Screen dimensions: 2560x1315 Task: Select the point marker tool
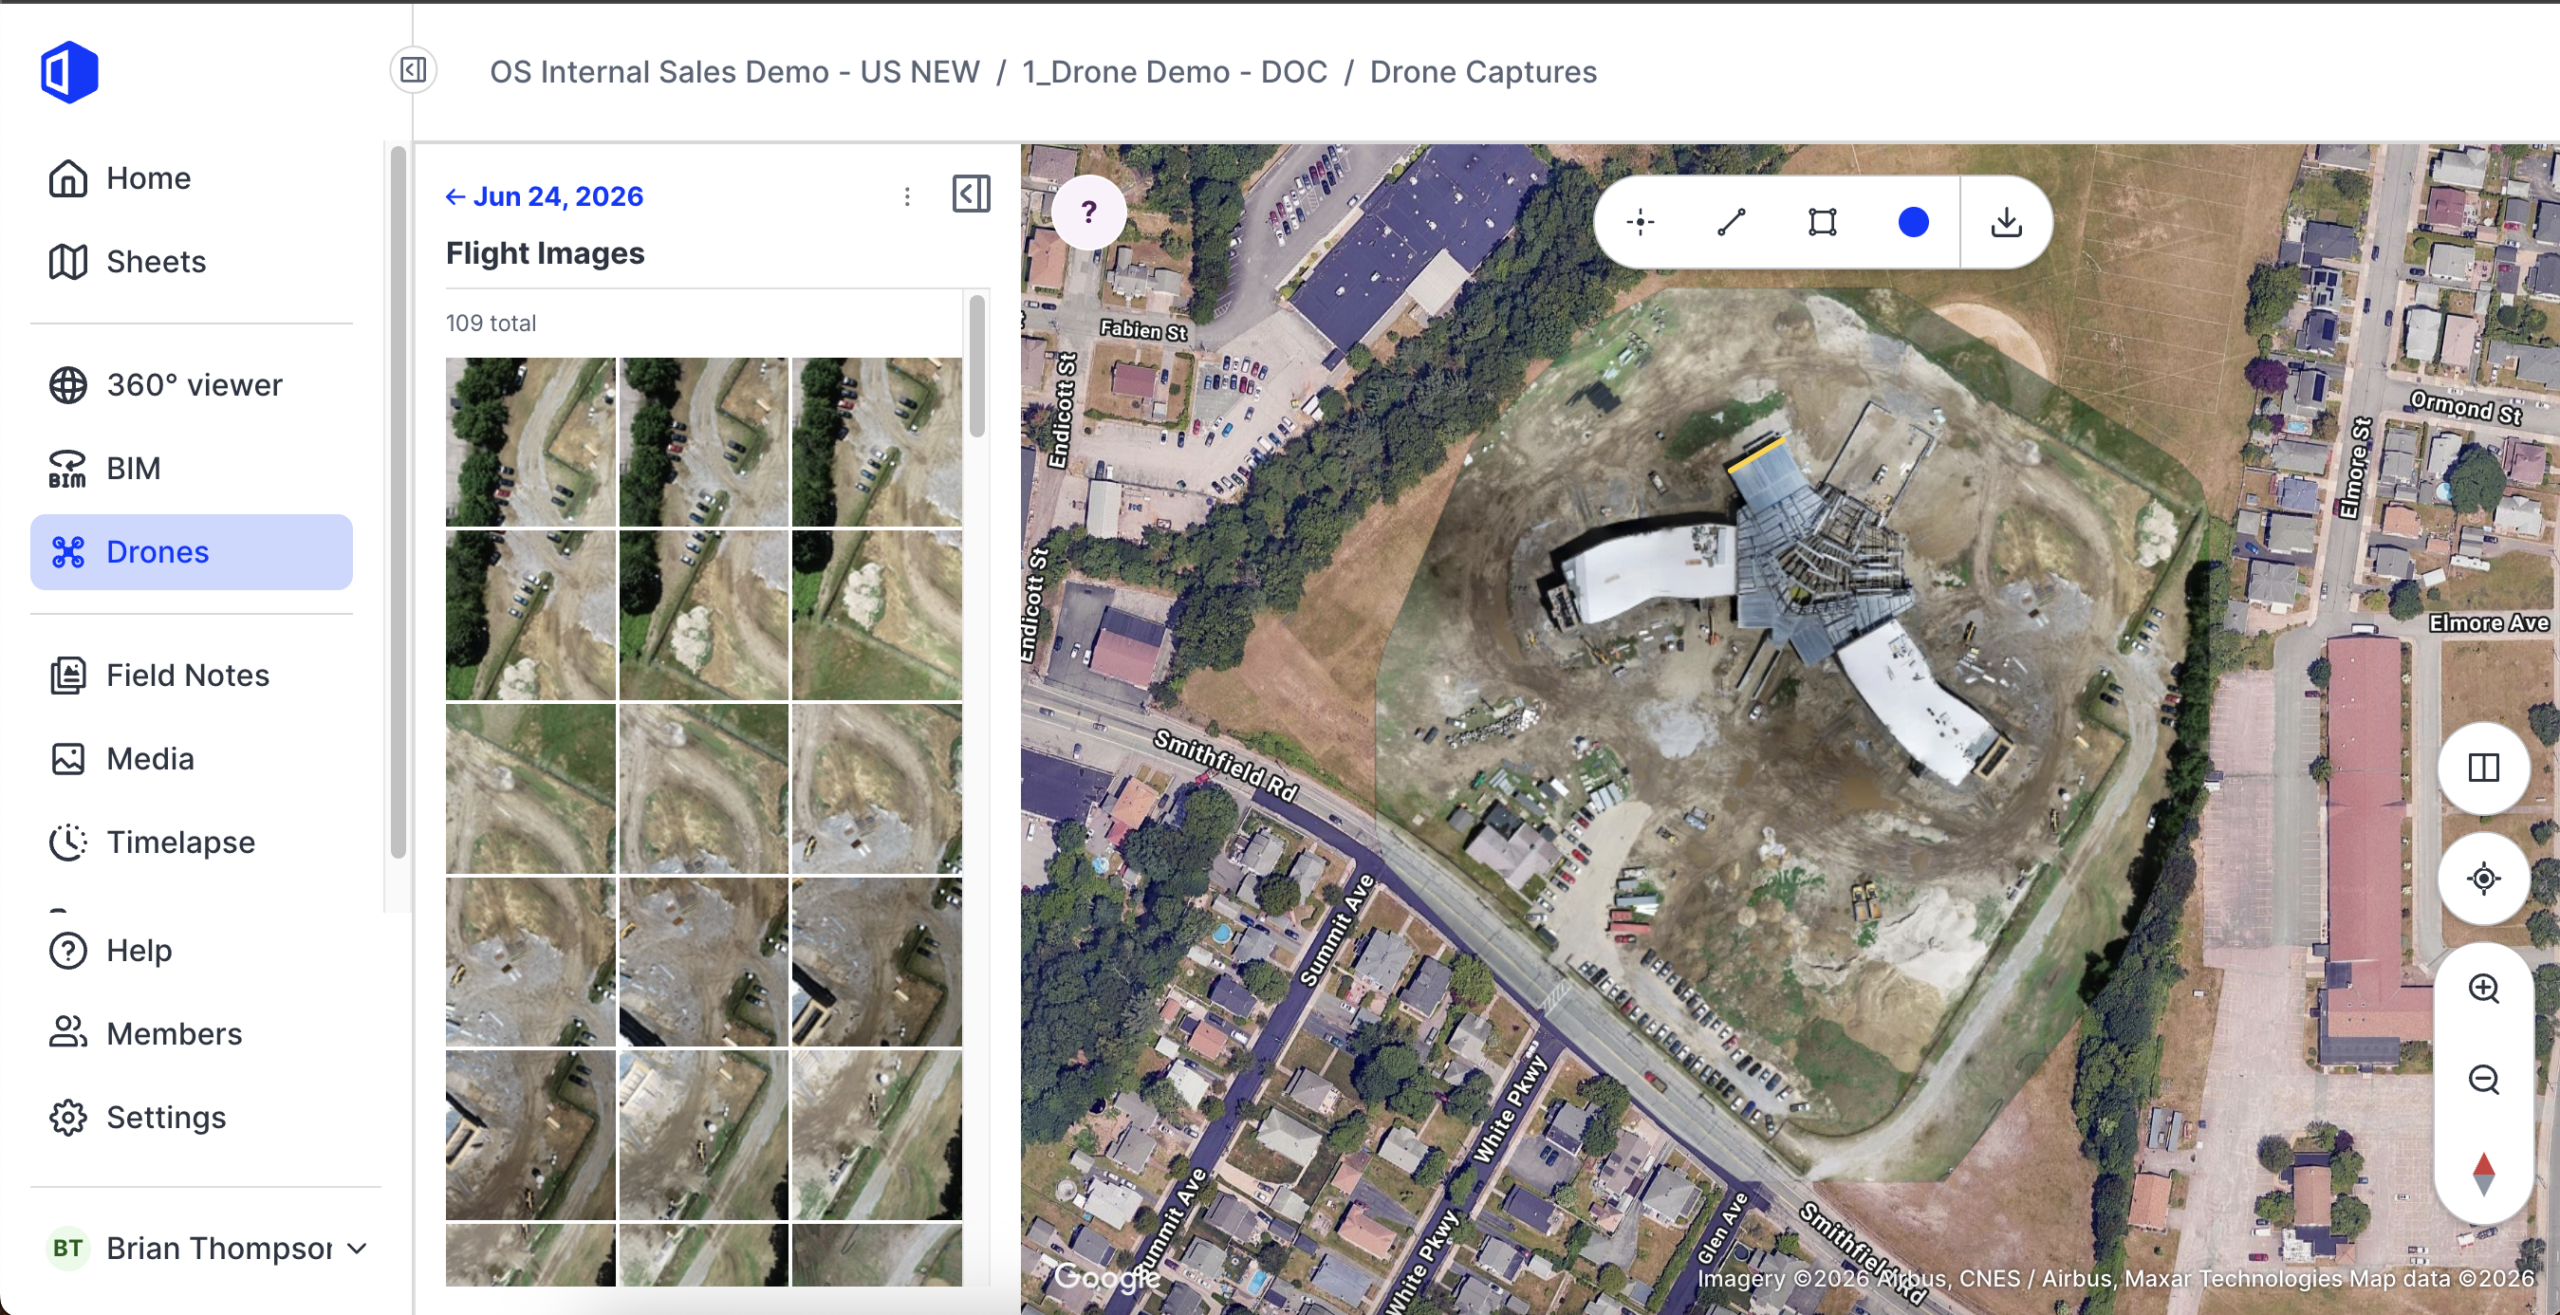[x=1640, y=222]
